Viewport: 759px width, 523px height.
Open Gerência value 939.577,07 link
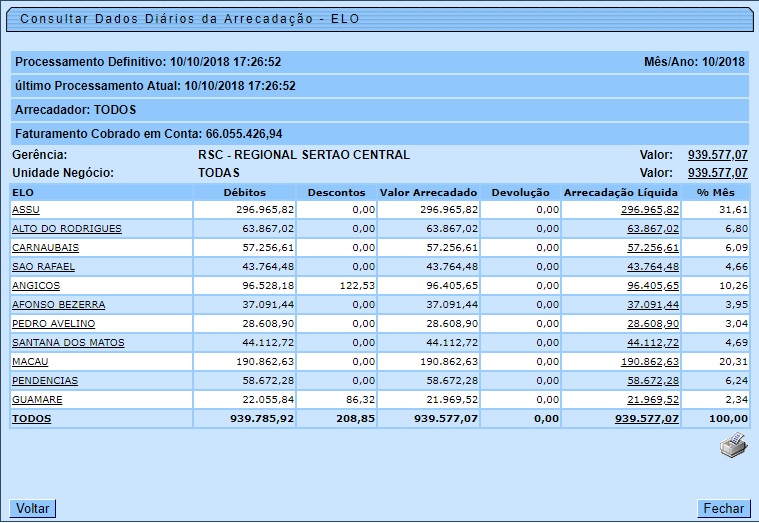[717, 155]
